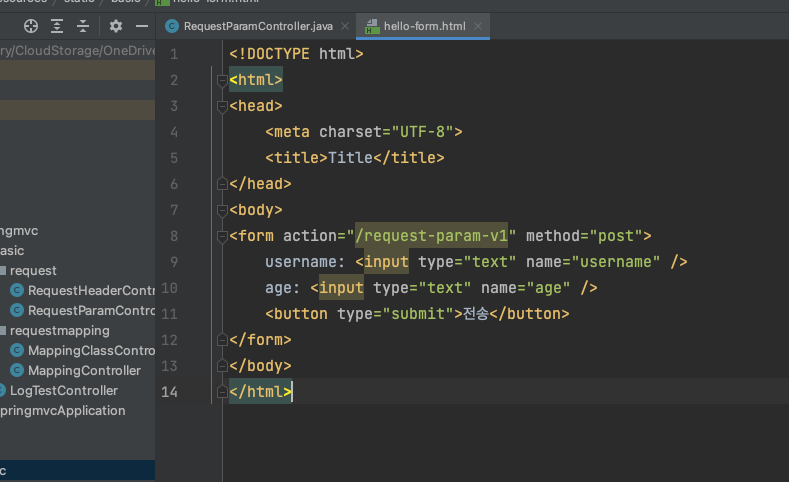Viewport: 789px width, 482px height.
Task: Click class icon beside RequestParamController tree item
Action: [17, 310]
